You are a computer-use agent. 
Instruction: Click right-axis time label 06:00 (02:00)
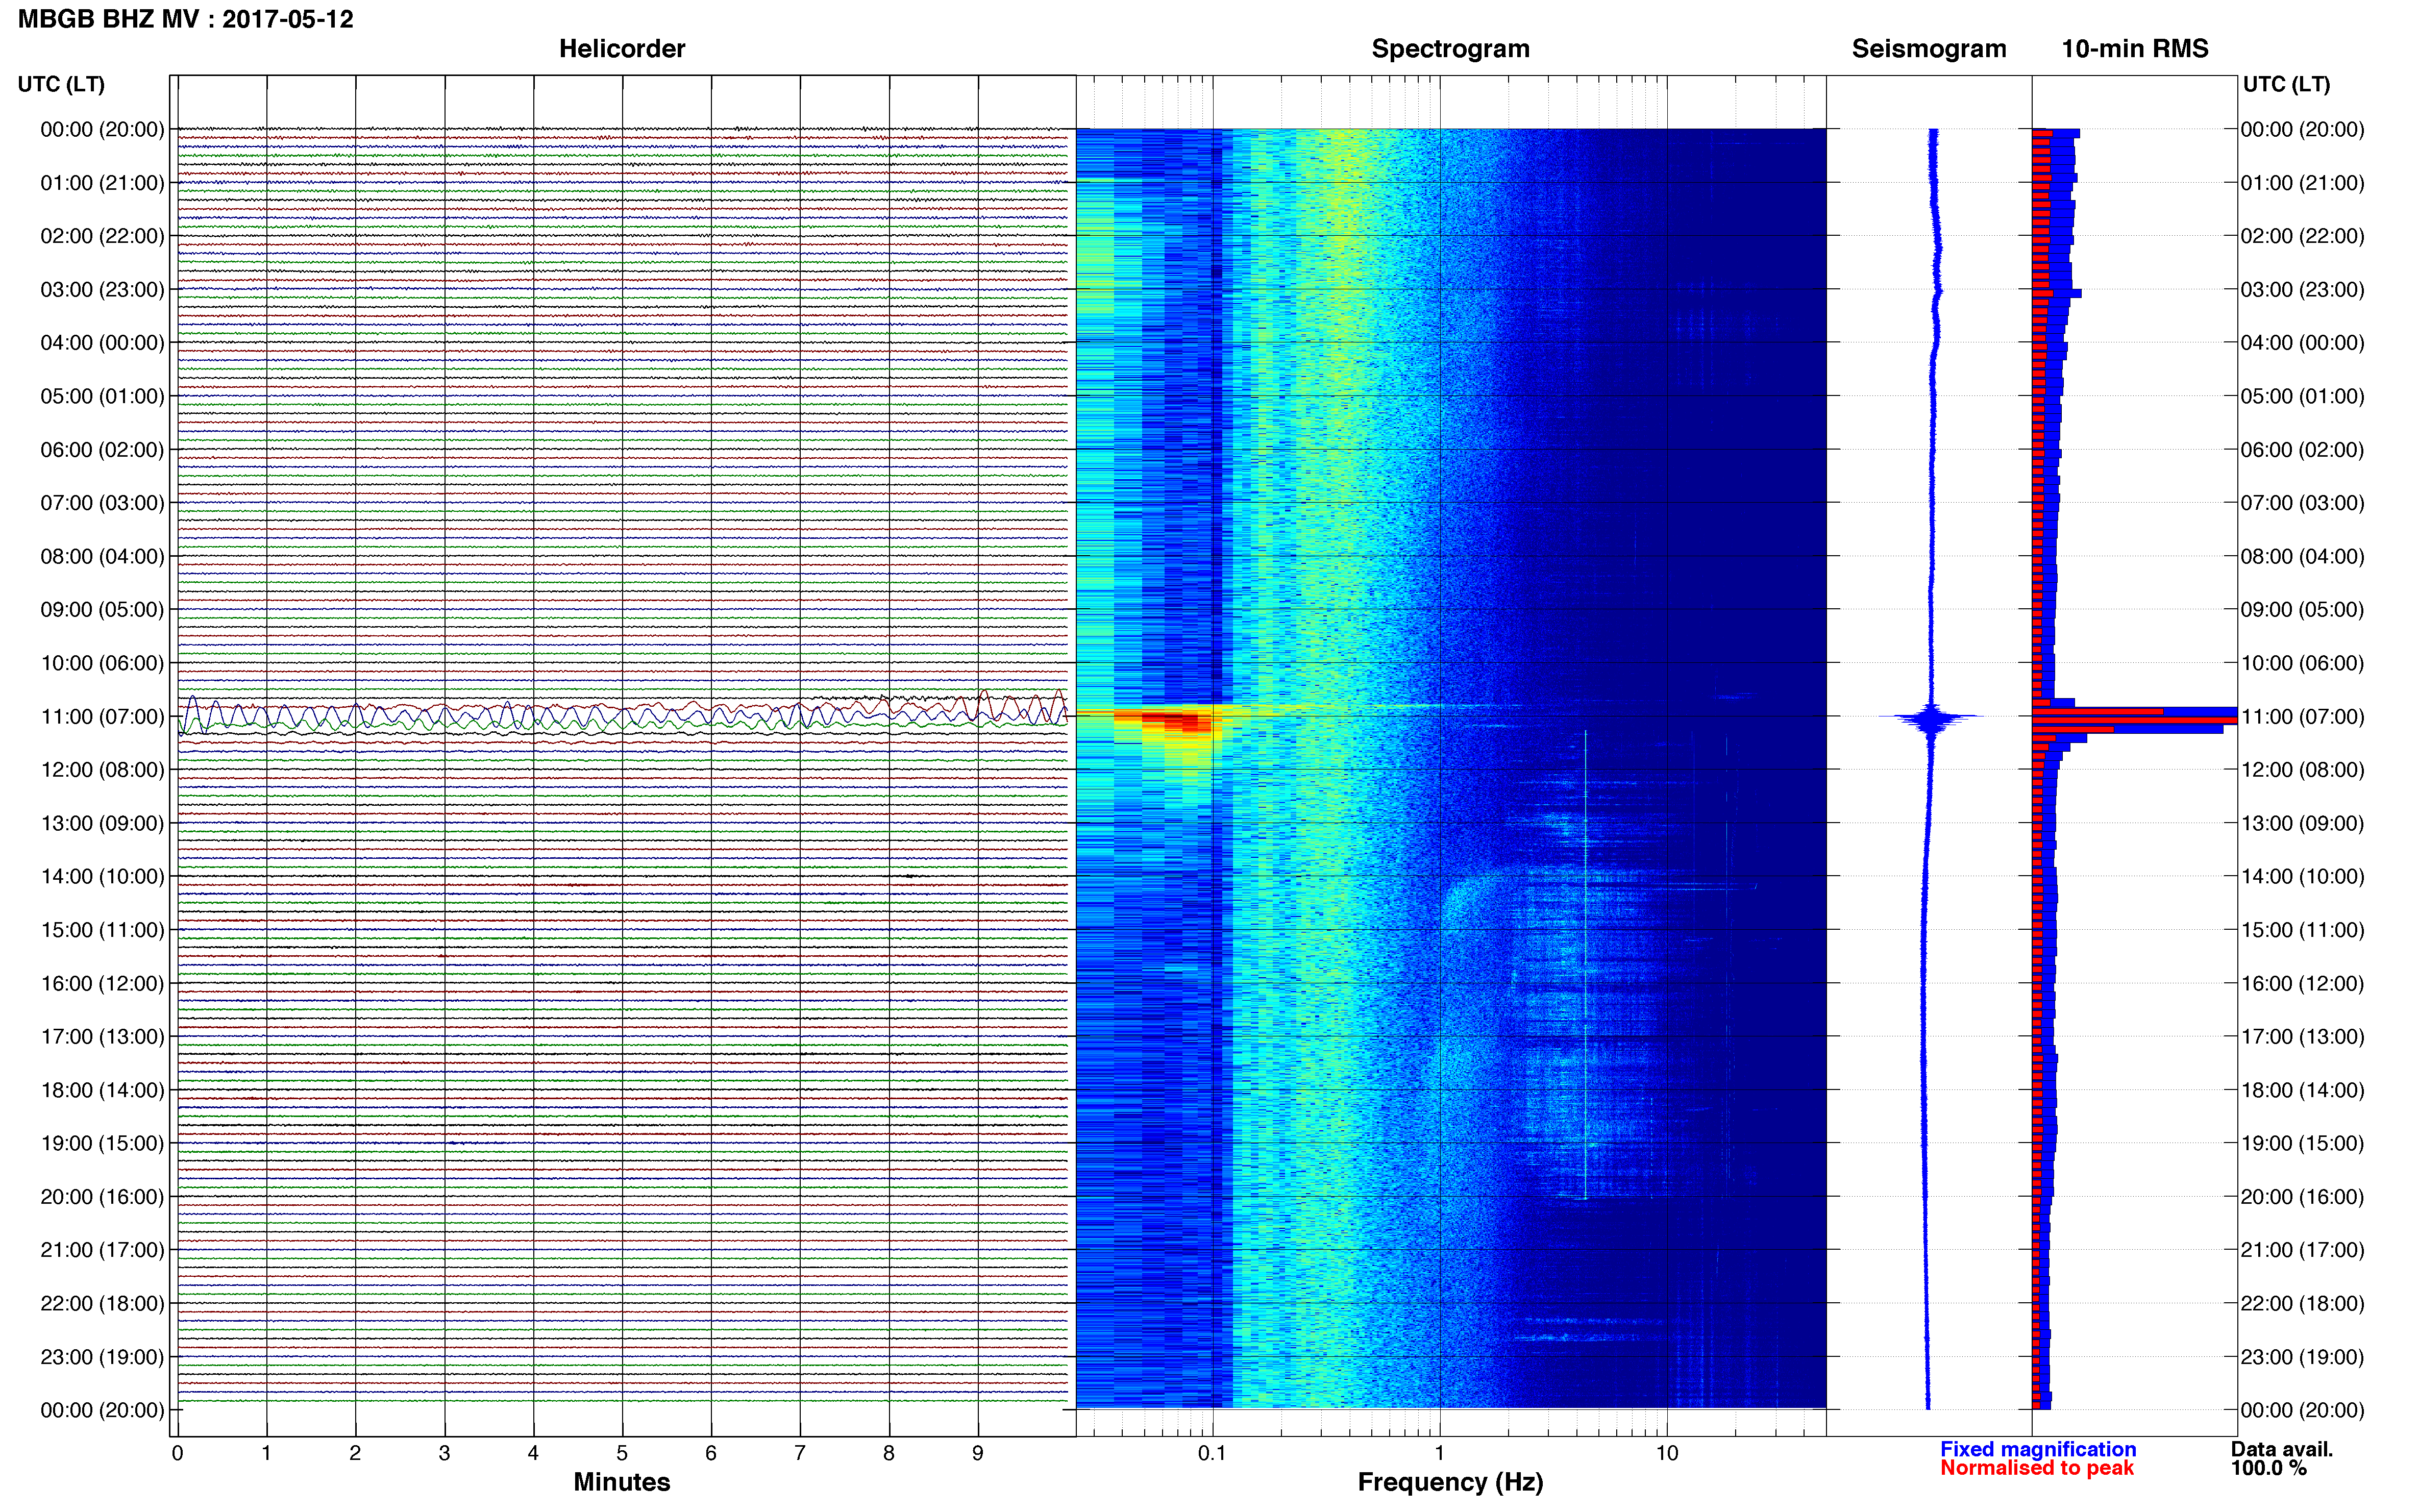(x=2302, y=450)
